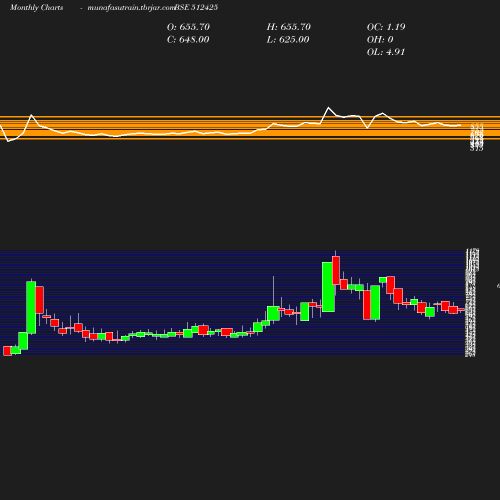500x500 pixels.
Task: Click the 'BSE 512425' symbol text
Action: pos(196,8)
